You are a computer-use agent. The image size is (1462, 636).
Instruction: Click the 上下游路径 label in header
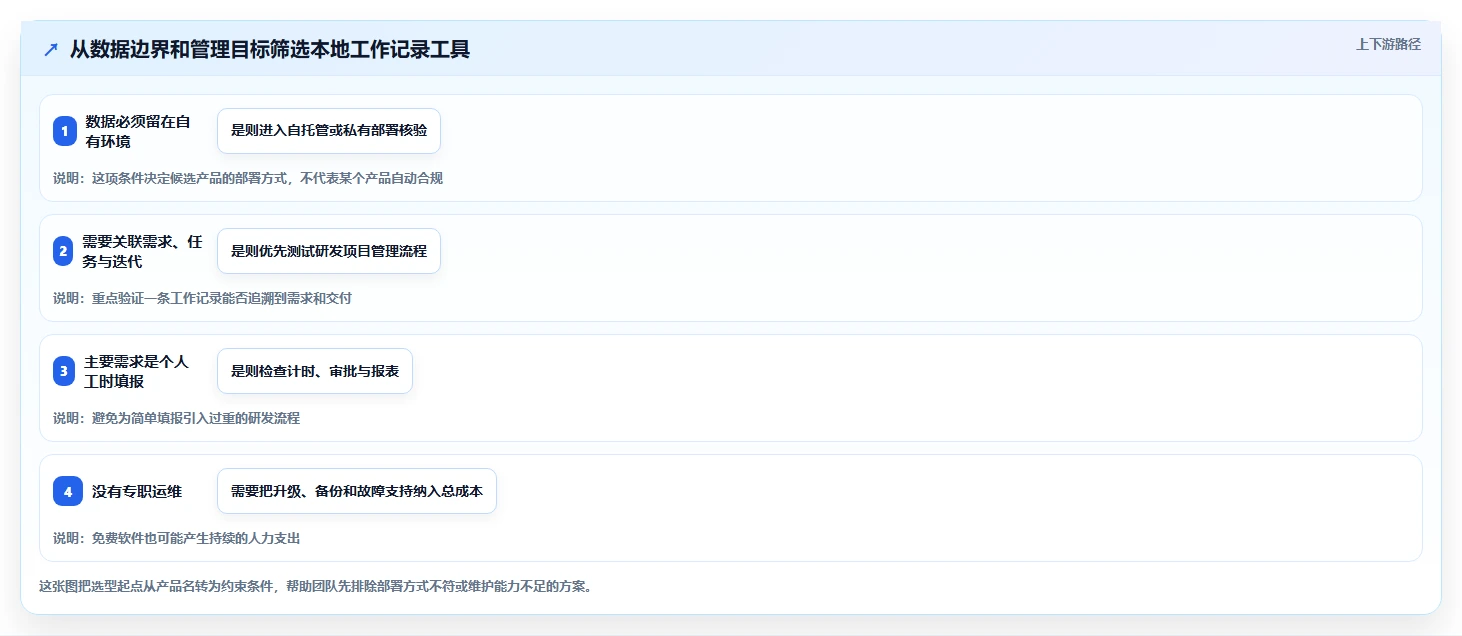coord(1388,44)
